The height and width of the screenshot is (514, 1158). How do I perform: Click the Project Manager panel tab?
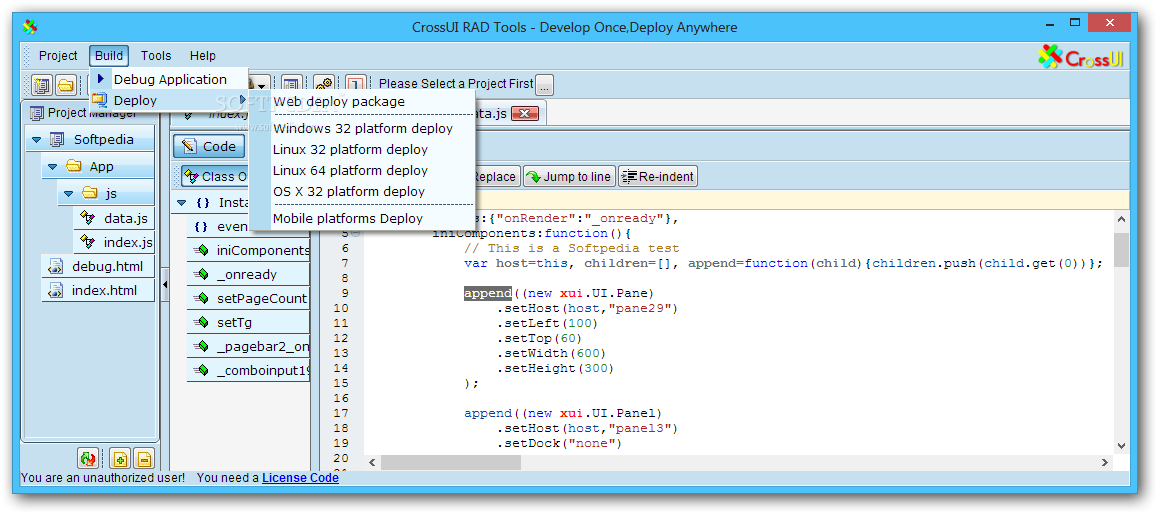[x=83, y=113]
